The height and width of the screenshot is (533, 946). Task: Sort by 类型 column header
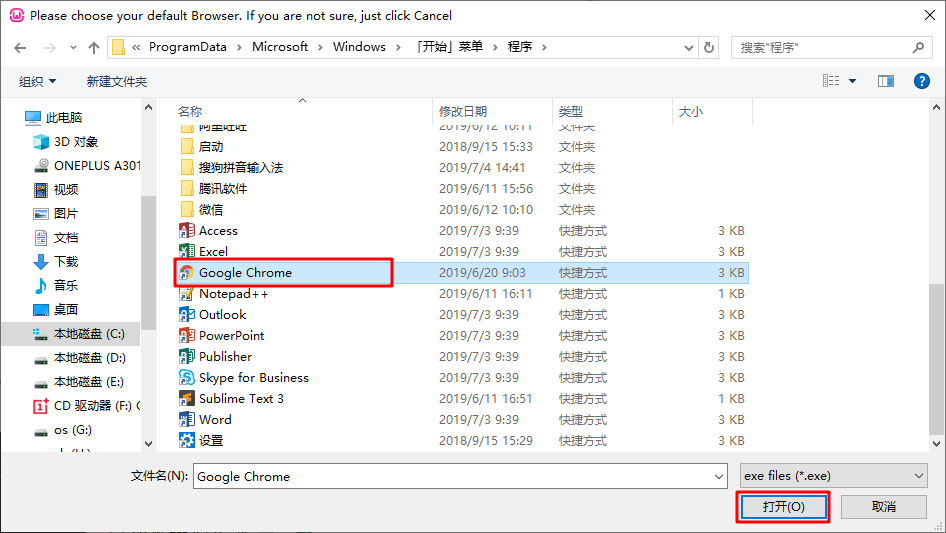click(571, 111)
